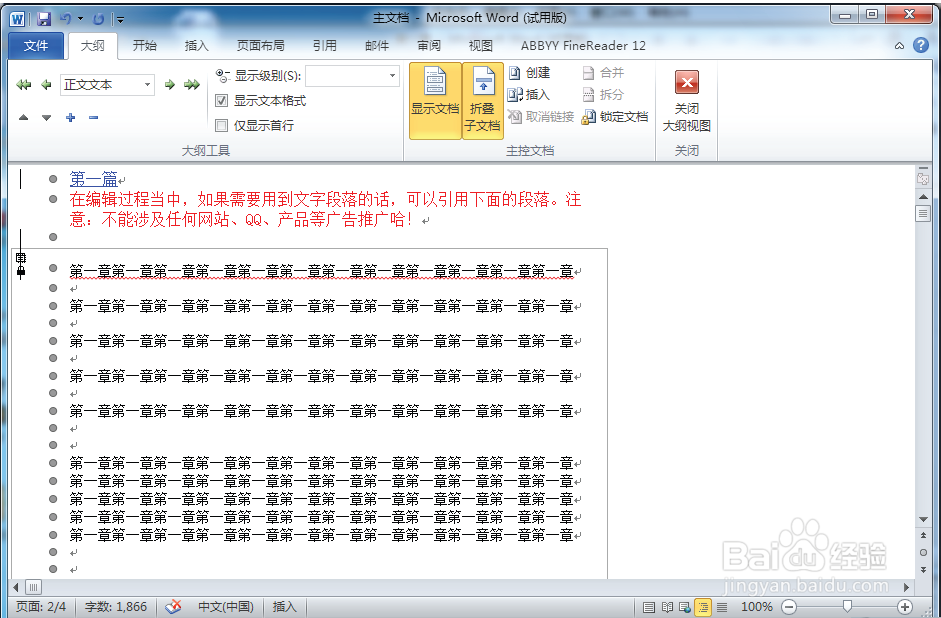Viewport: 941px width, 618px height.
Task: Click 合并 subdocuments button
Action: click(603, 73)
